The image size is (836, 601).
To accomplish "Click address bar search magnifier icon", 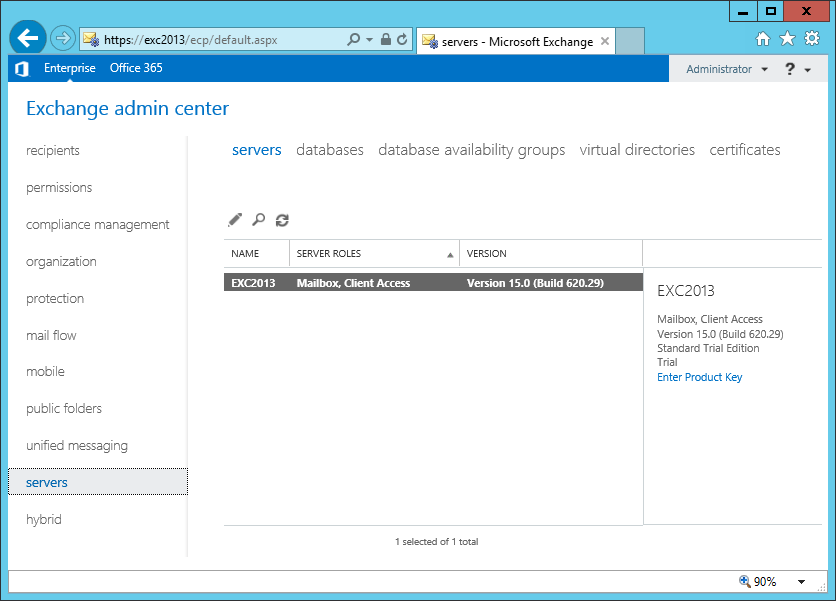I will (353, 39).
